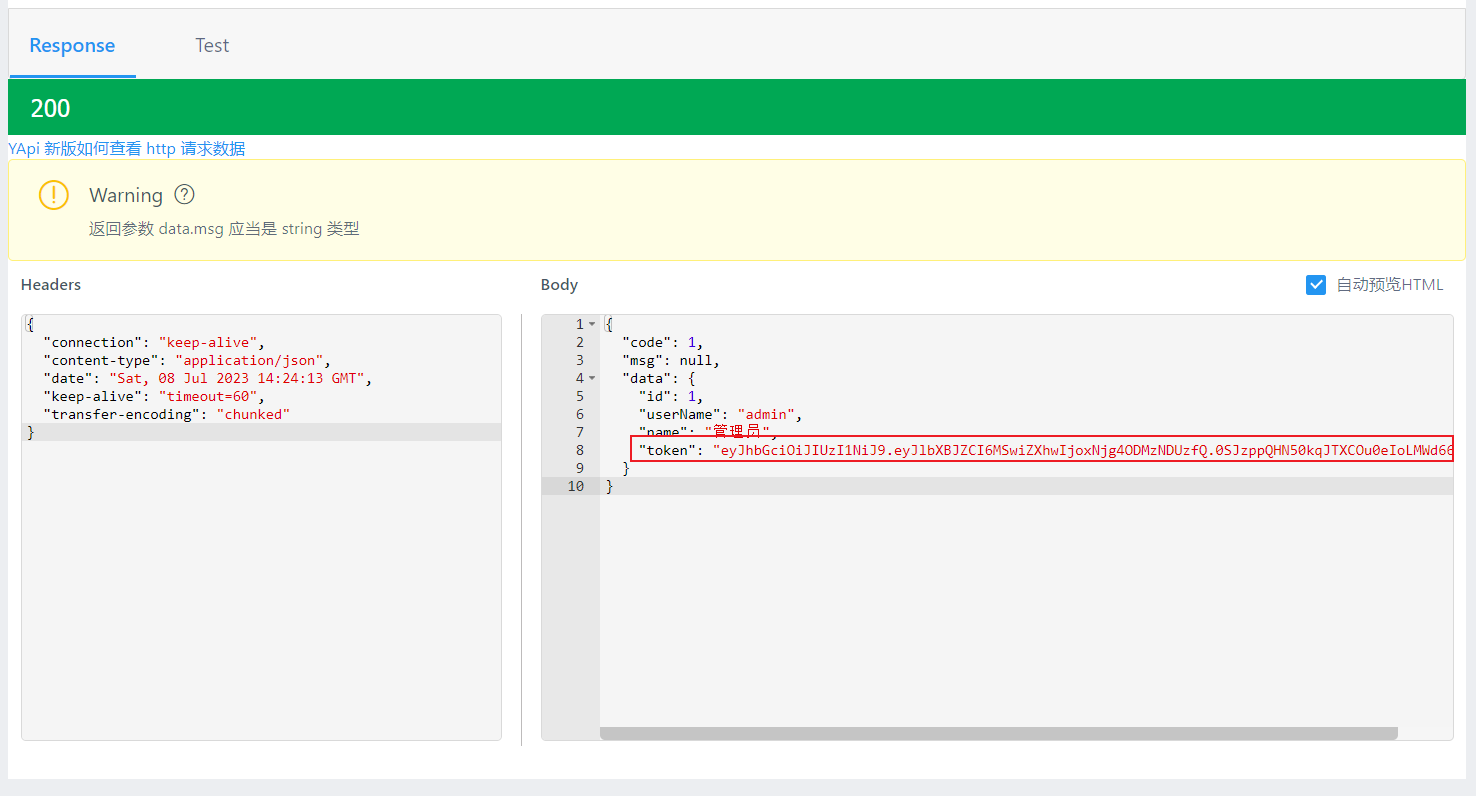This screenshot has height=796, width=1476.
Task: Click the warning message about data.msg
Action: coord(224,229)
